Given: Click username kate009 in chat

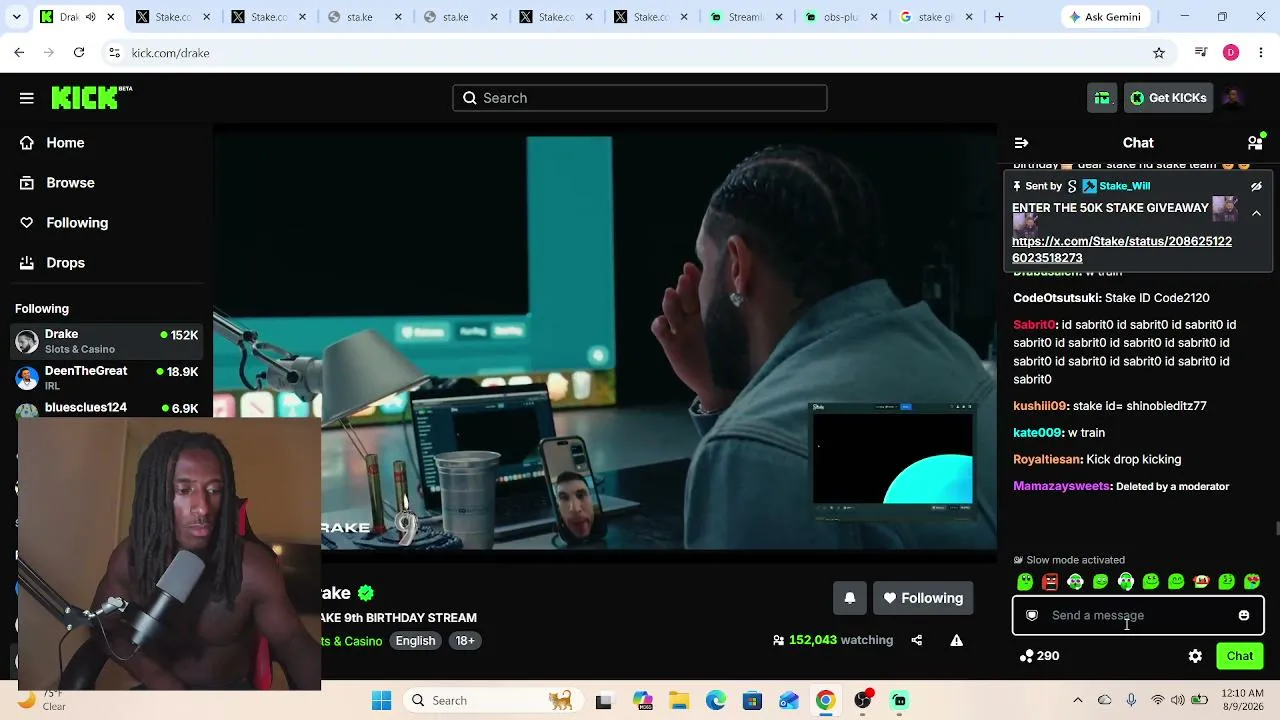Looking at the screenshot, I should (1038, 433).
